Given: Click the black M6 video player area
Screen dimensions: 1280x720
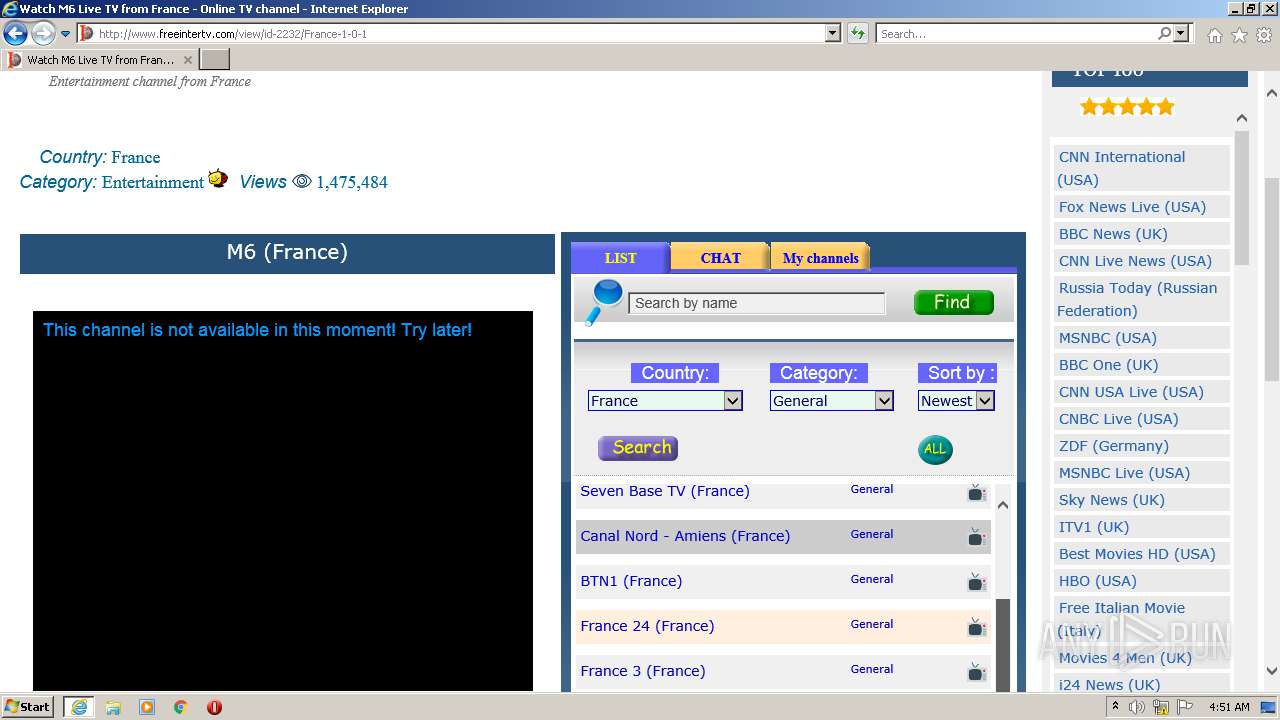Looking at the screenshot, I should [x=283, y=501].
